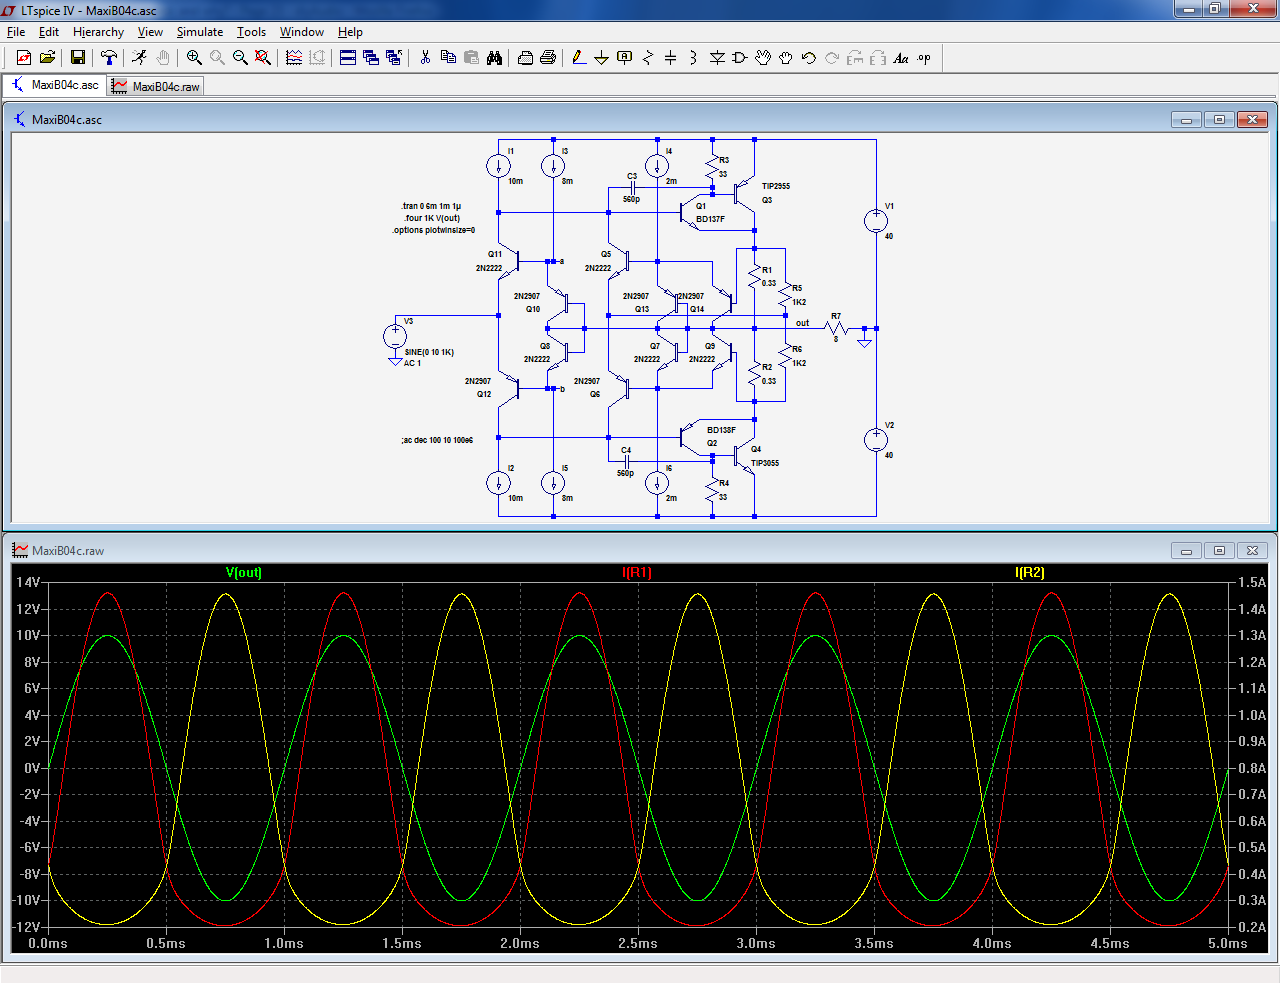Click the Pan magnifier icon
1280x984 pixels.
(217, 58)
